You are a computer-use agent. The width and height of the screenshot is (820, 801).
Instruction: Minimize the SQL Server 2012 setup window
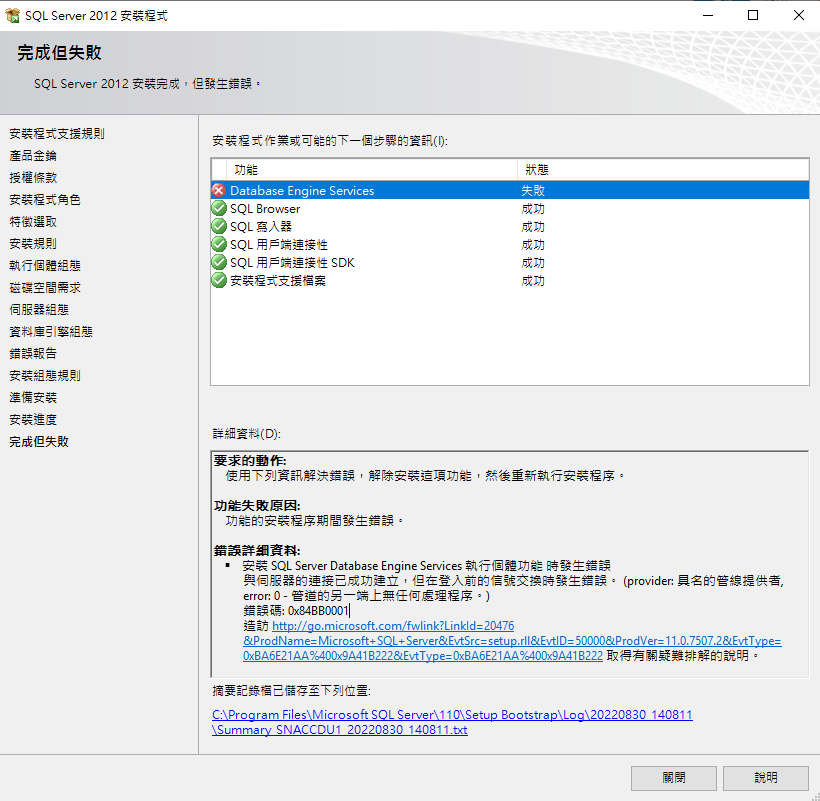coord(708,16)
